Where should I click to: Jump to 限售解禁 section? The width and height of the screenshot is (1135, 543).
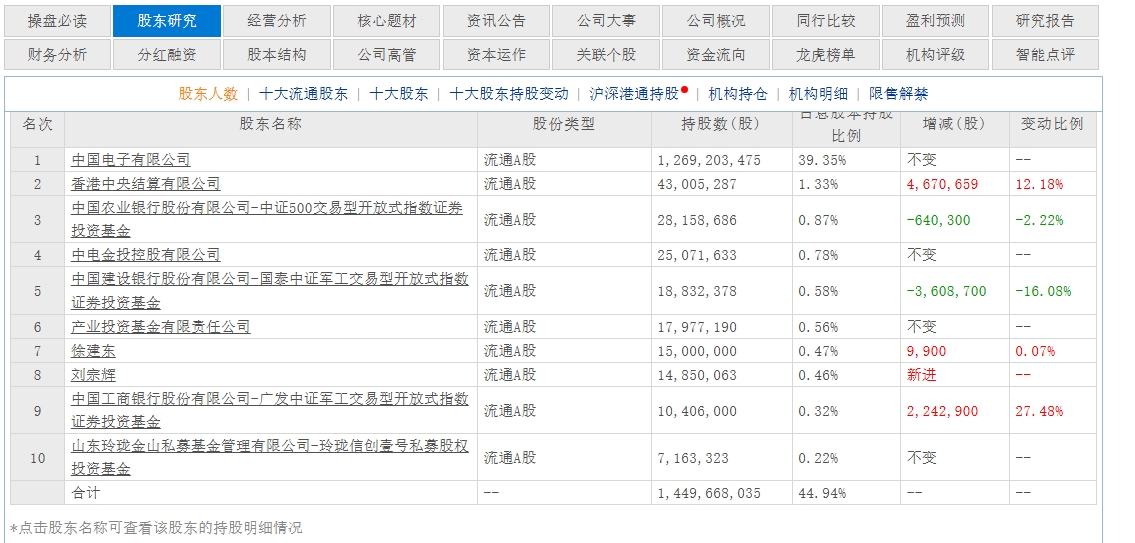[898, 93]
